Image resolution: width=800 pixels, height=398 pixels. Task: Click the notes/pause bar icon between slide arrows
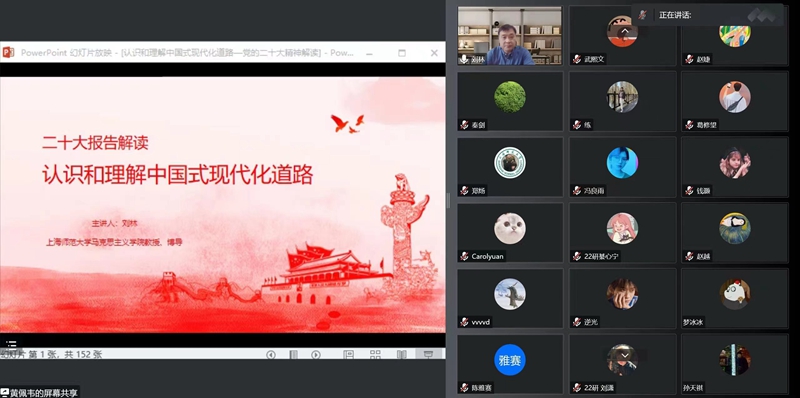(x=293, y=355)
